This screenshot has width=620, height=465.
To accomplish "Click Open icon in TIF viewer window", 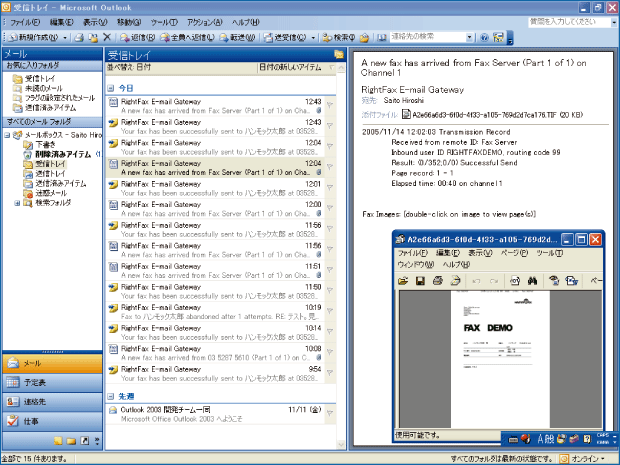I will pos(403,281).
